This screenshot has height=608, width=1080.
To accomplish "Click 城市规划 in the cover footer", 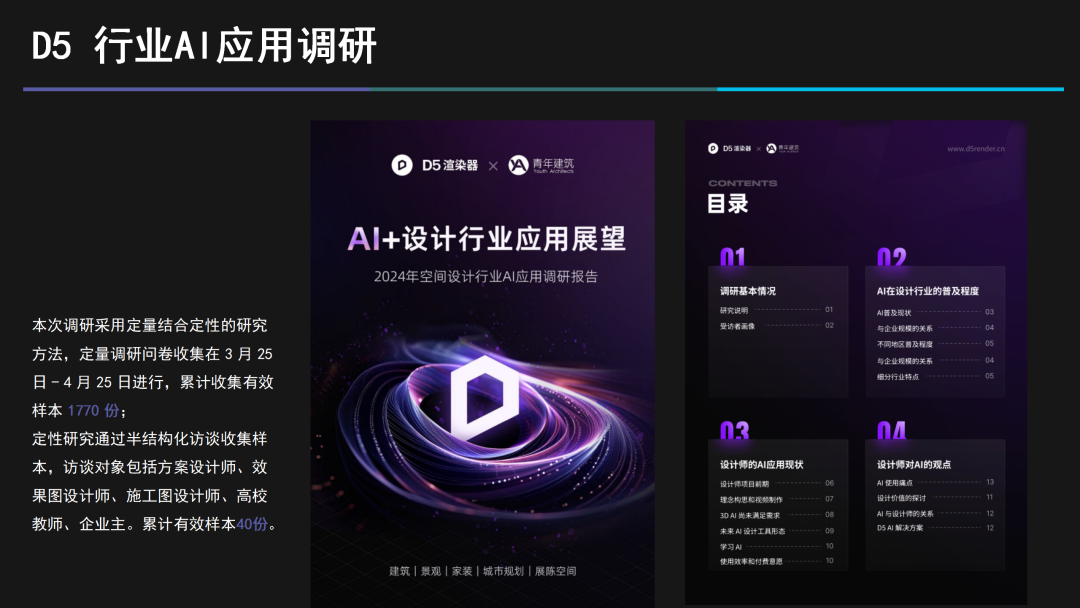I will (x=503, y=572).
